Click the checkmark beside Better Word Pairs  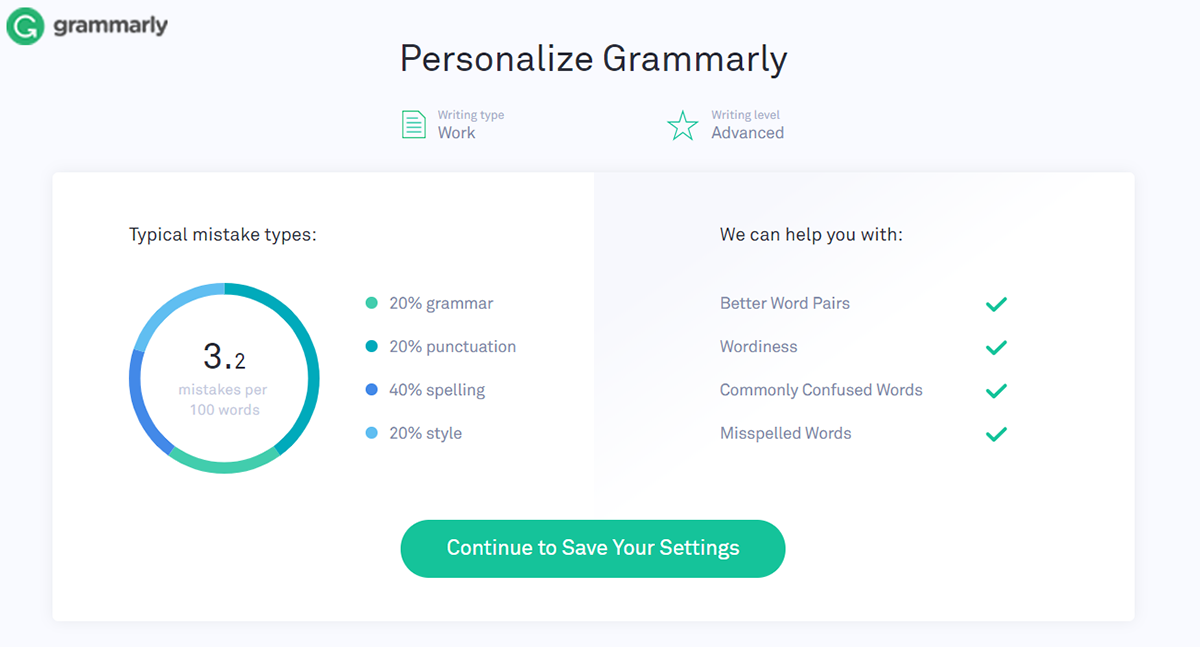click(996, 303)
